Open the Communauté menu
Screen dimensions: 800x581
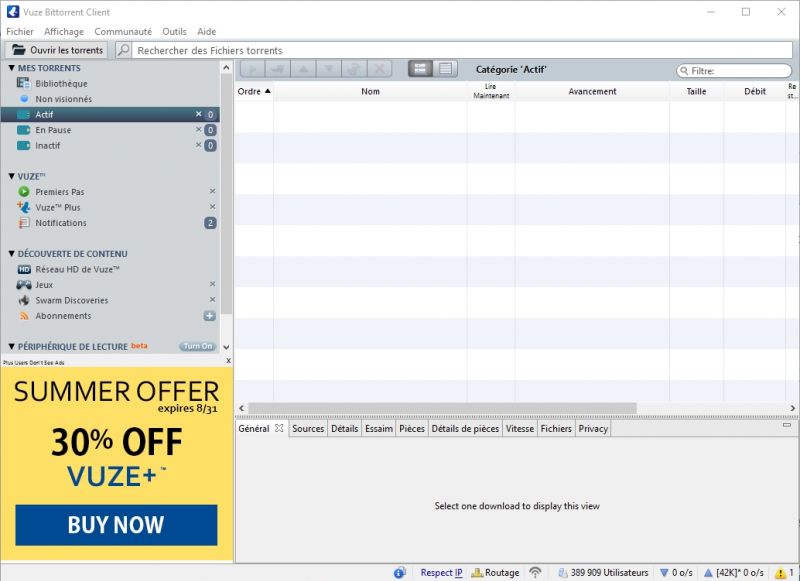click(x=123, y=32)
